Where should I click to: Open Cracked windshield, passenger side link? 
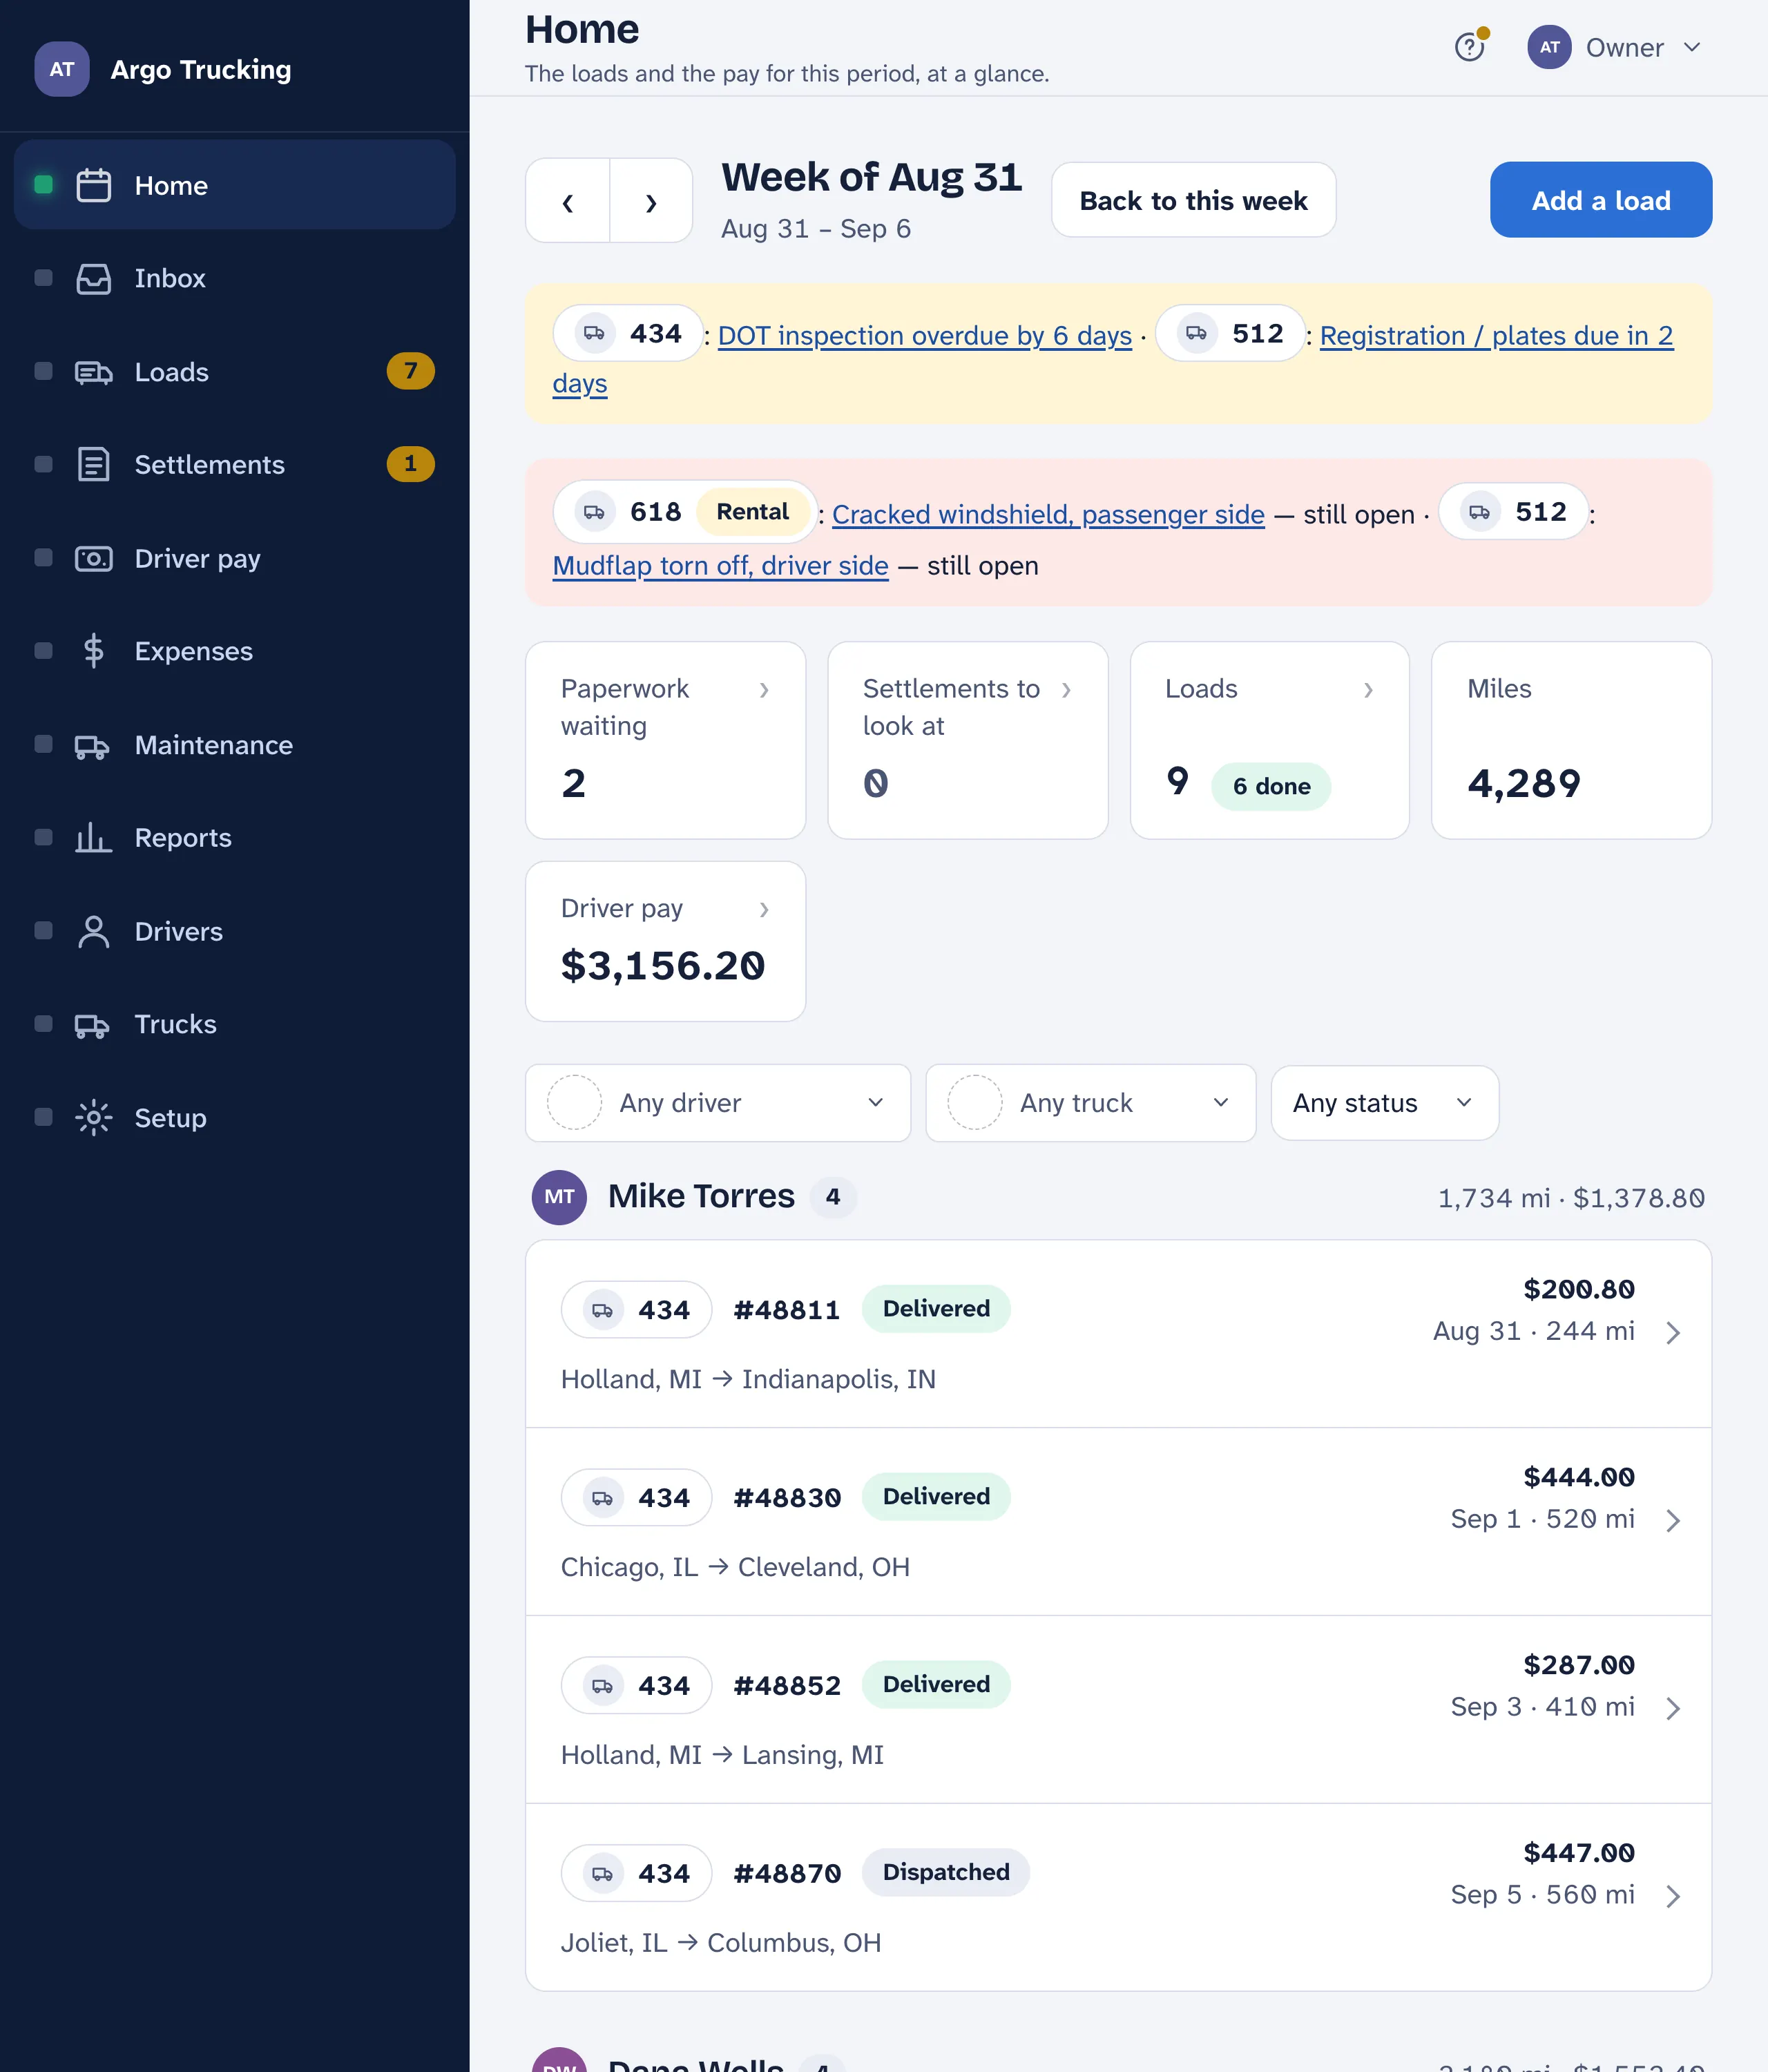pyautogui.click(x=1048, y=514)
